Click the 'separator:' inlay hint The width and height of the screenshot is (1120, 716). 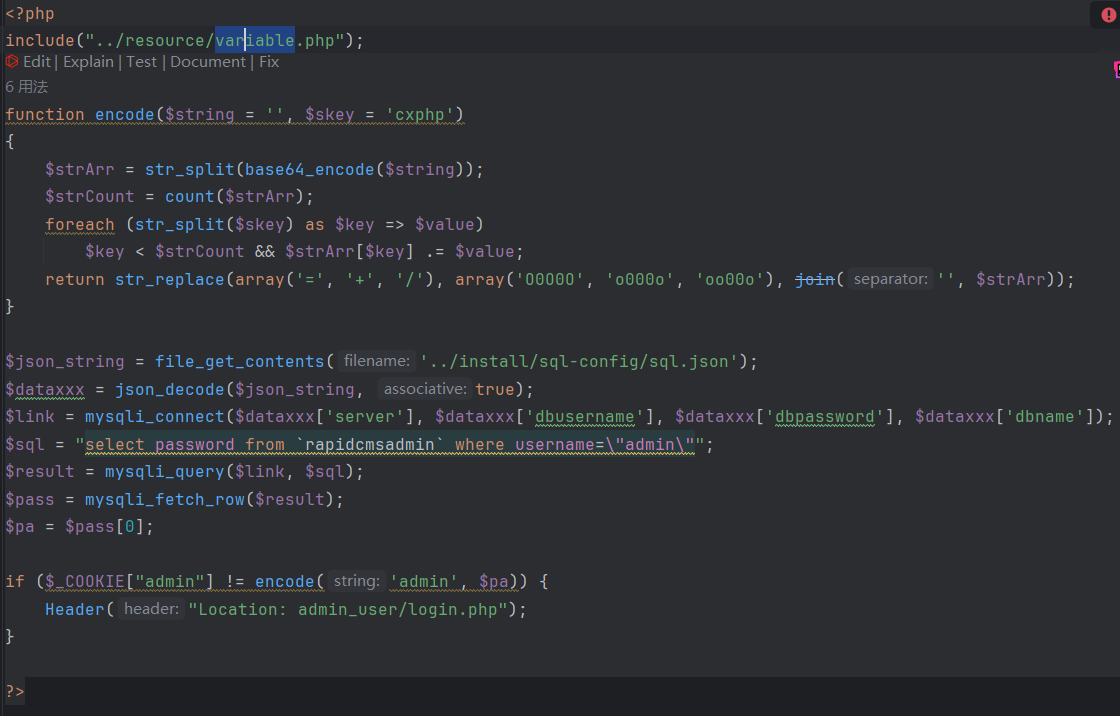click(x=890, y=280)
